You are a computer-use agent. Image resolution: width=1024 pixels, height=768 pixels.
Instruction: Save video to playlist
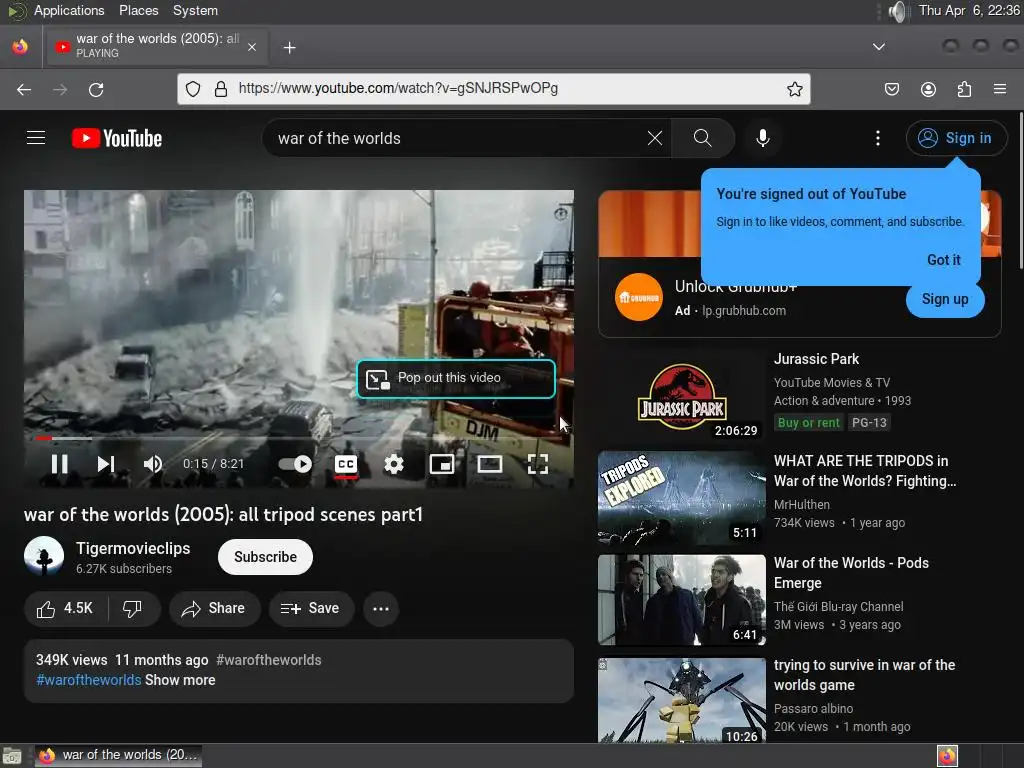[x=311, y=609]
